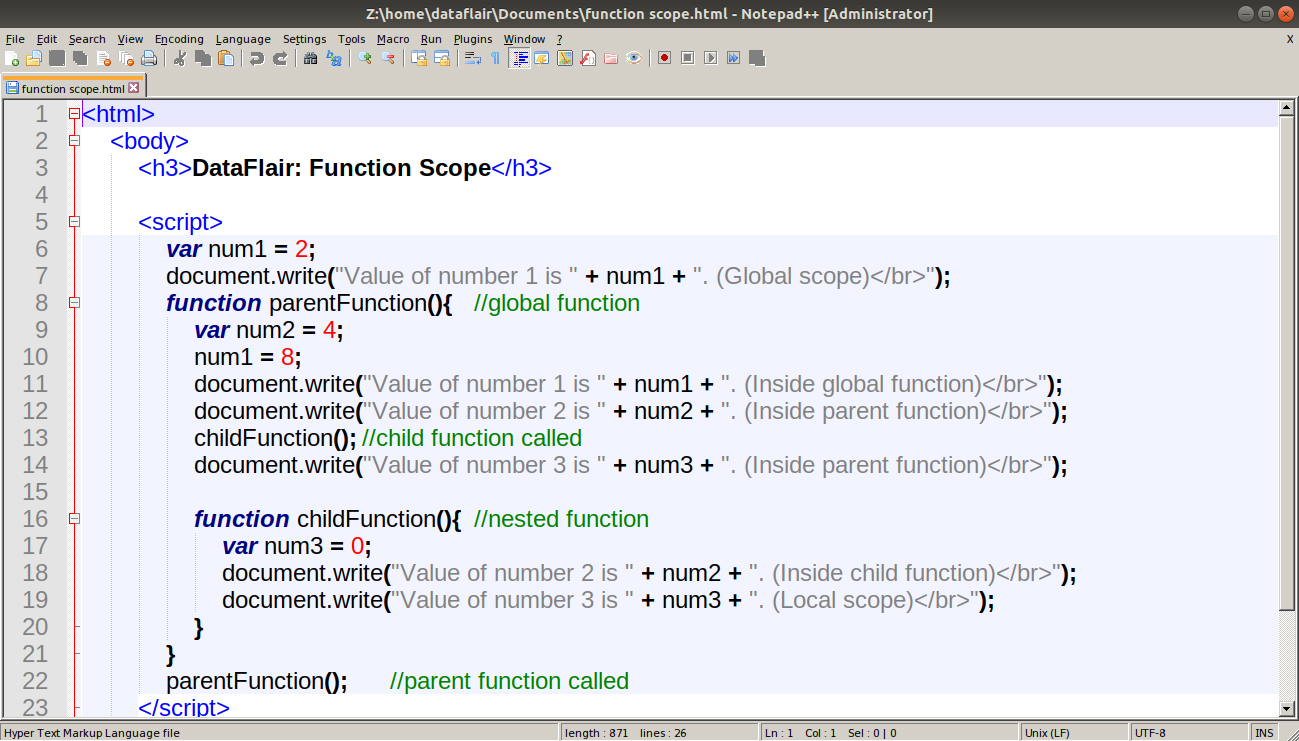The width and height of the screenshot is (1299, 741).
Task: Close the function scope.html tab
Action: click(134, 88)
